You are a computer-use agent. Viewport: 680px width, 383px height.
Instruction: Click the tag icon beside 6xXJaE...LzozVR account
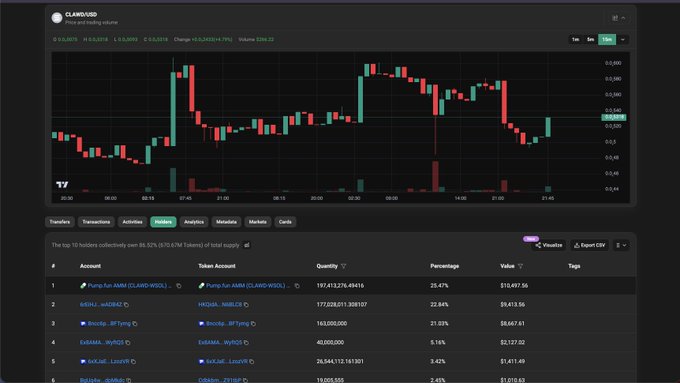point(83,361)
